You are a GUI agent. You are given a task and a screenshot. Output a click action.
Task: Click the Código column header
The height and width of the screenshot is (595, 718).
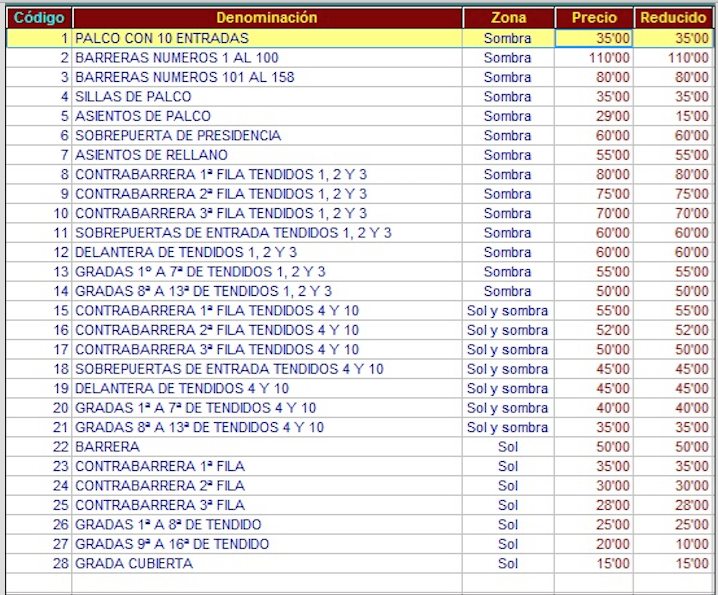[38, 18]
